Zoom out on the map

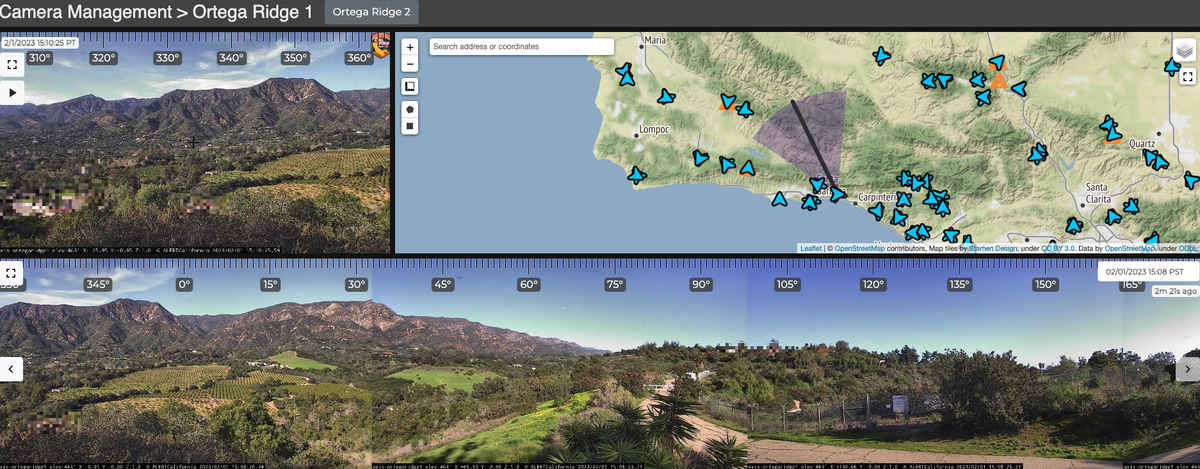(410, 64)
